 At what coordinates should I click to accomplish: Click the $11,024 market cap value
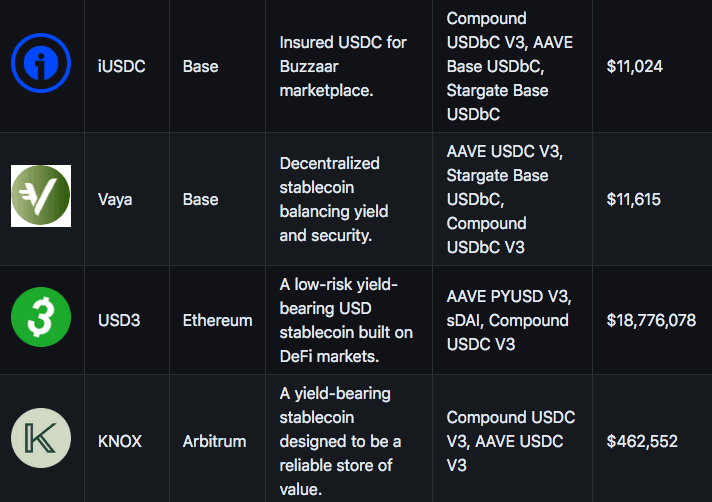[634, 67]
